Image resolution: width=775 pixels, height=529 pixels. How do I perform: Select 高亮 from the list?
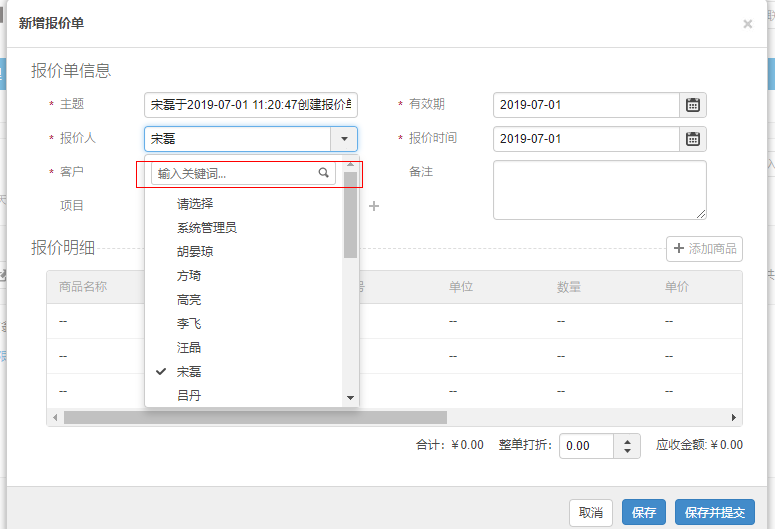click(x=188, y=300)
